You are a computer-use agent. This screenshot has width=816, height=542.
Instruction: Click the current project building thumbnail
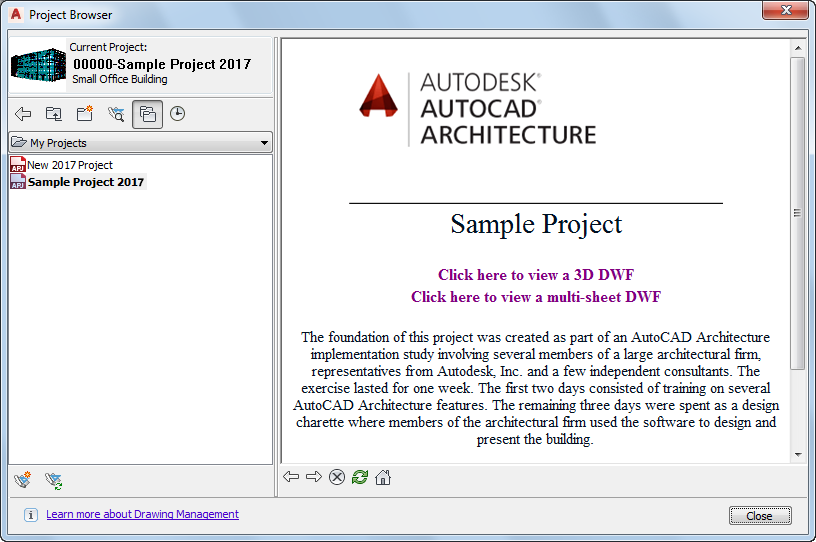point(38,65)
